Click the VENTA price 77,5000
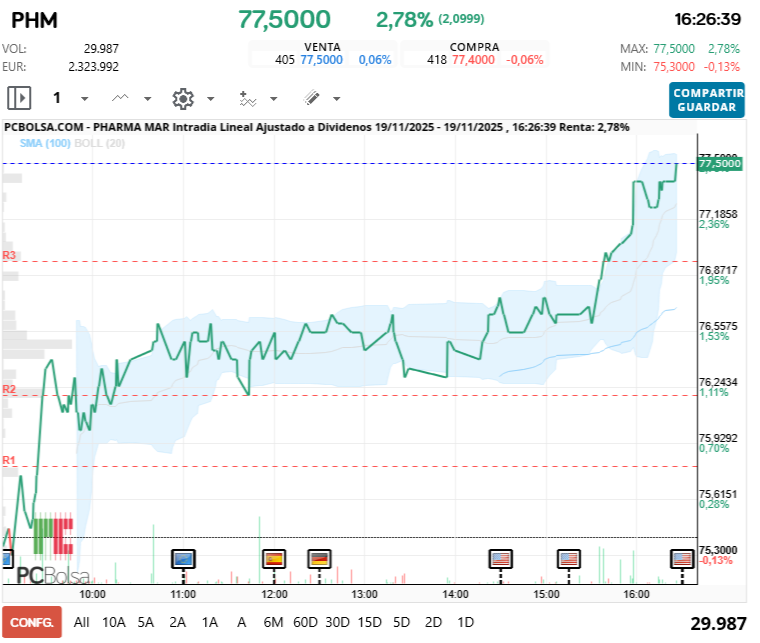 tap(322, 60)
